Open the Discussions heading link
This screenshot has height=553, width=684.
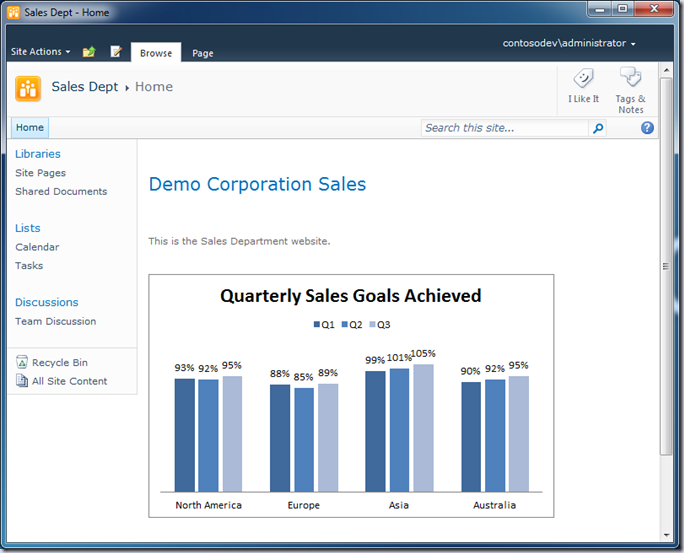click(x=47, y=302)
